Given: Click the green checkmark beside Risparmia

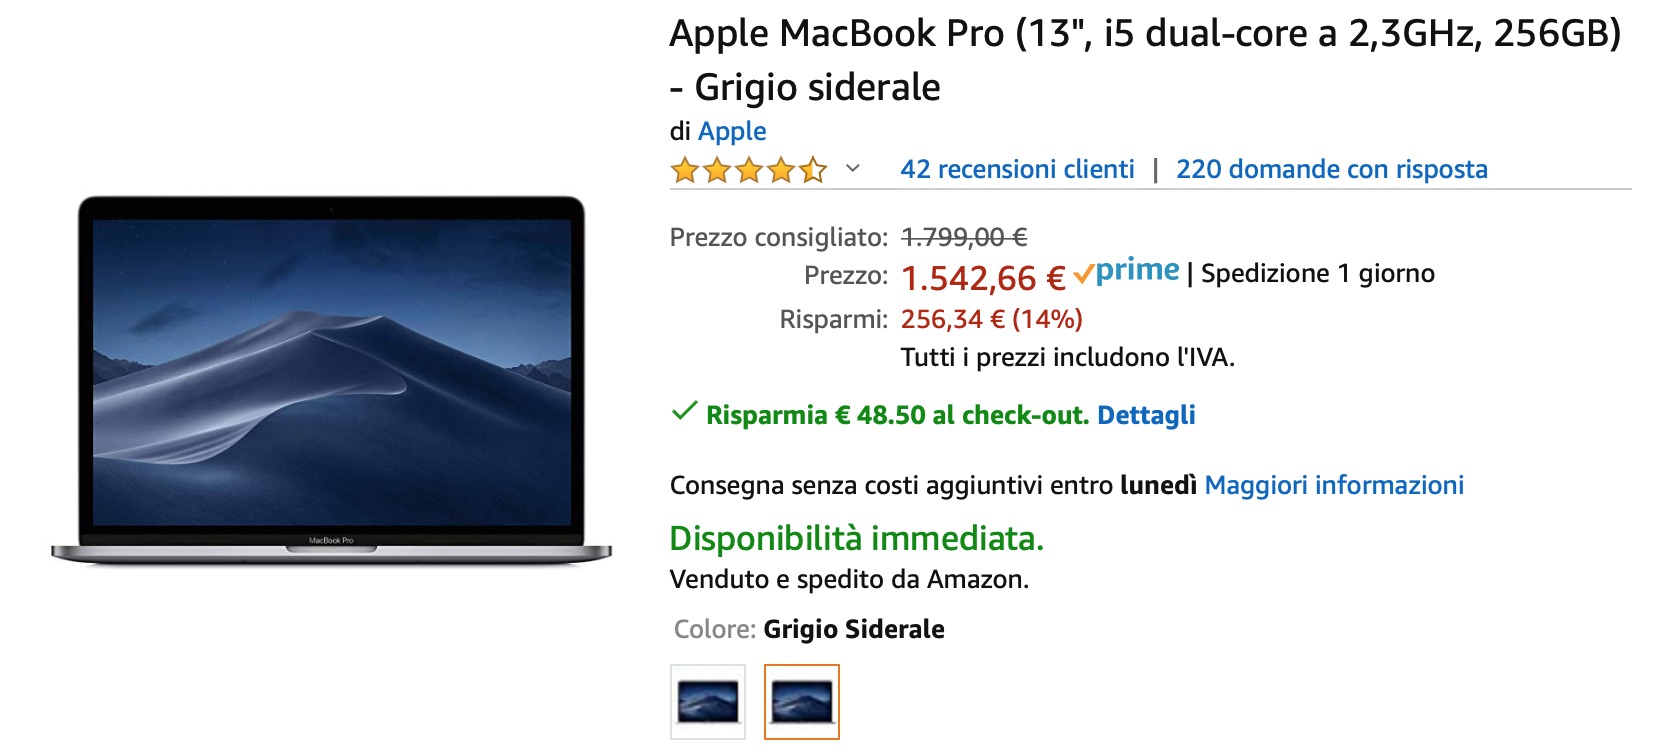Looking at the screenshot, I should [684, 411].
